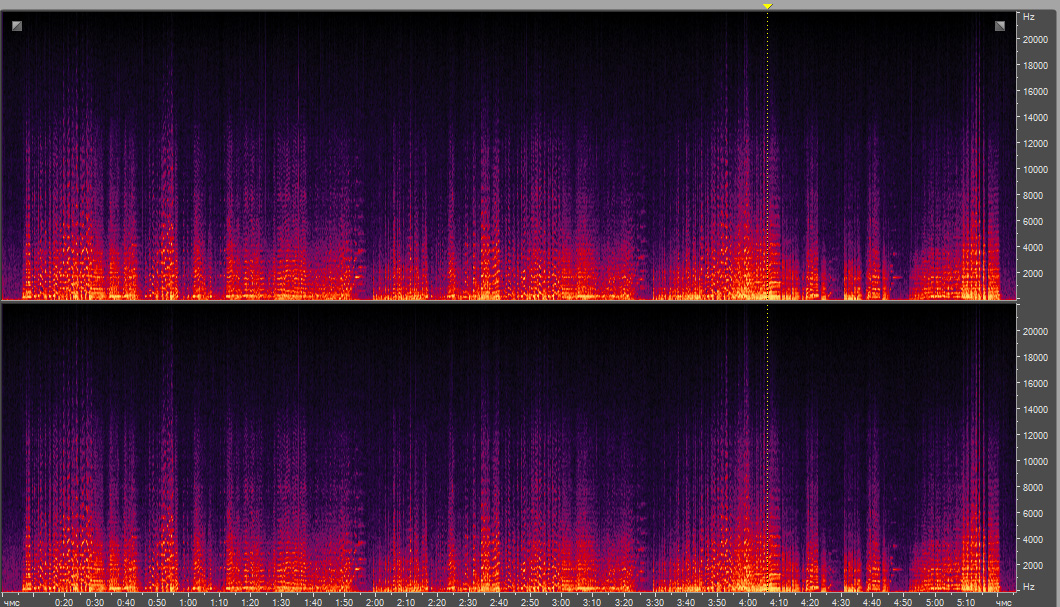Click the 5:00 mark on the time ruler

[934, 602]
